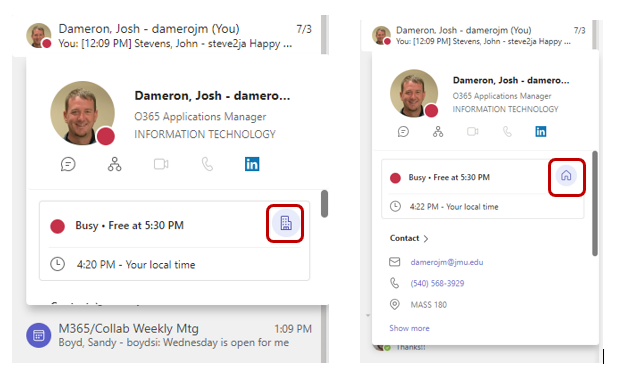Click Show more link

(410, 328)
